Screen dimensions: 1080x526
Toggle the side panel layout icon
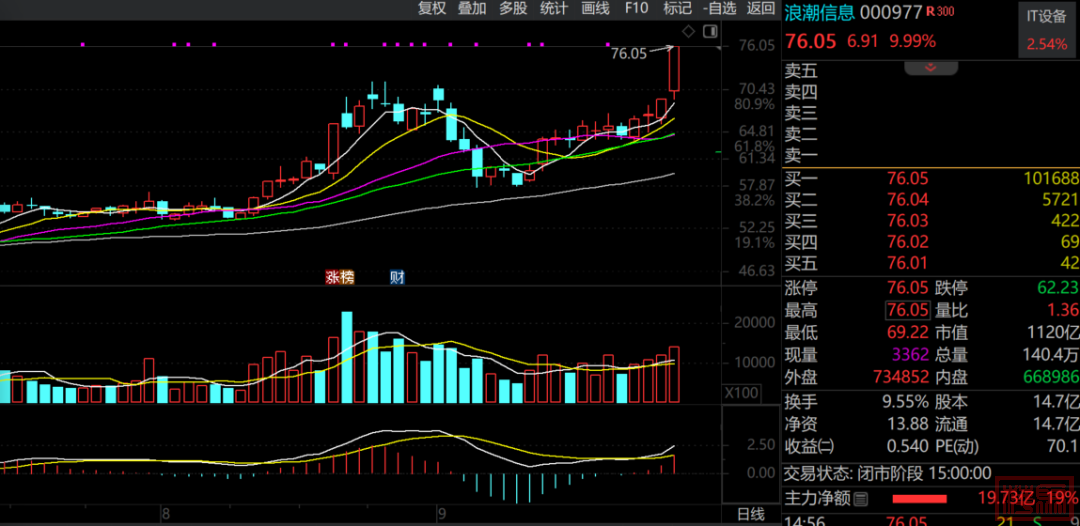[710, 31]
